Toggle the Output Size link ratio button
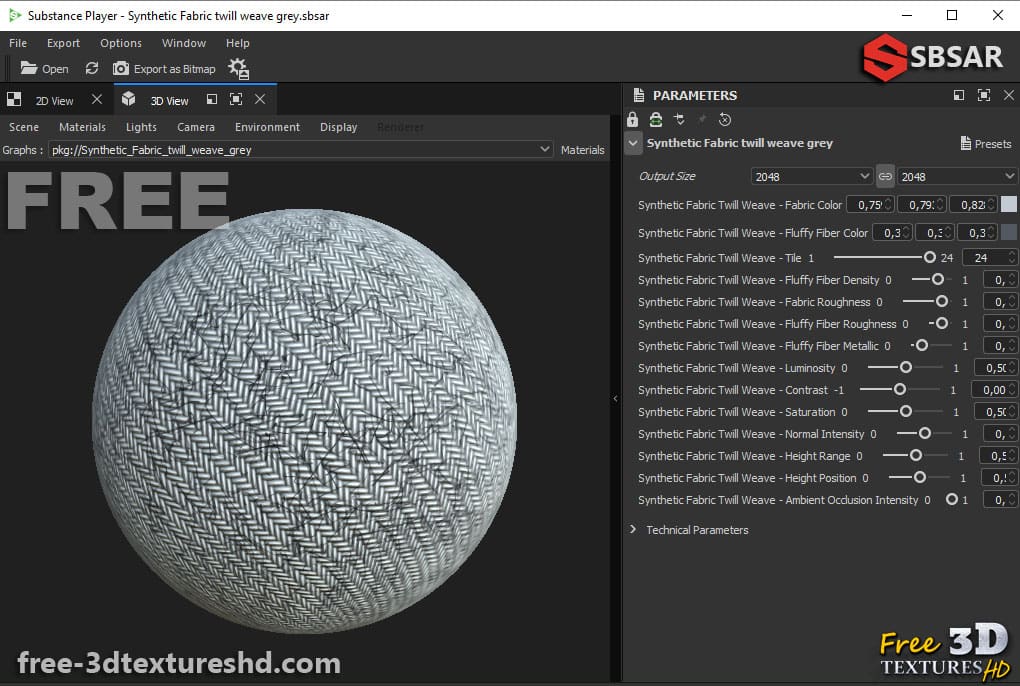This screenshot has width=1020, height=686. [885, 176]
